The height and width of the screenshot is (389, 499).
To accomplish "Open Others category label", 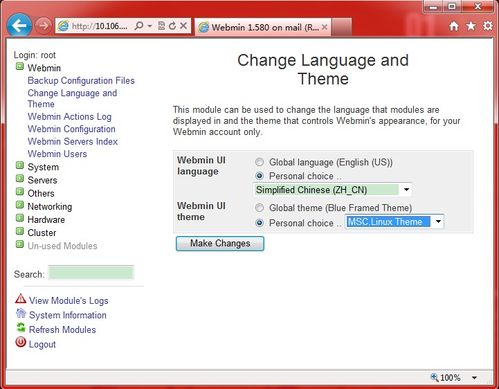I will pyautogui.click(x=41, y=193).
